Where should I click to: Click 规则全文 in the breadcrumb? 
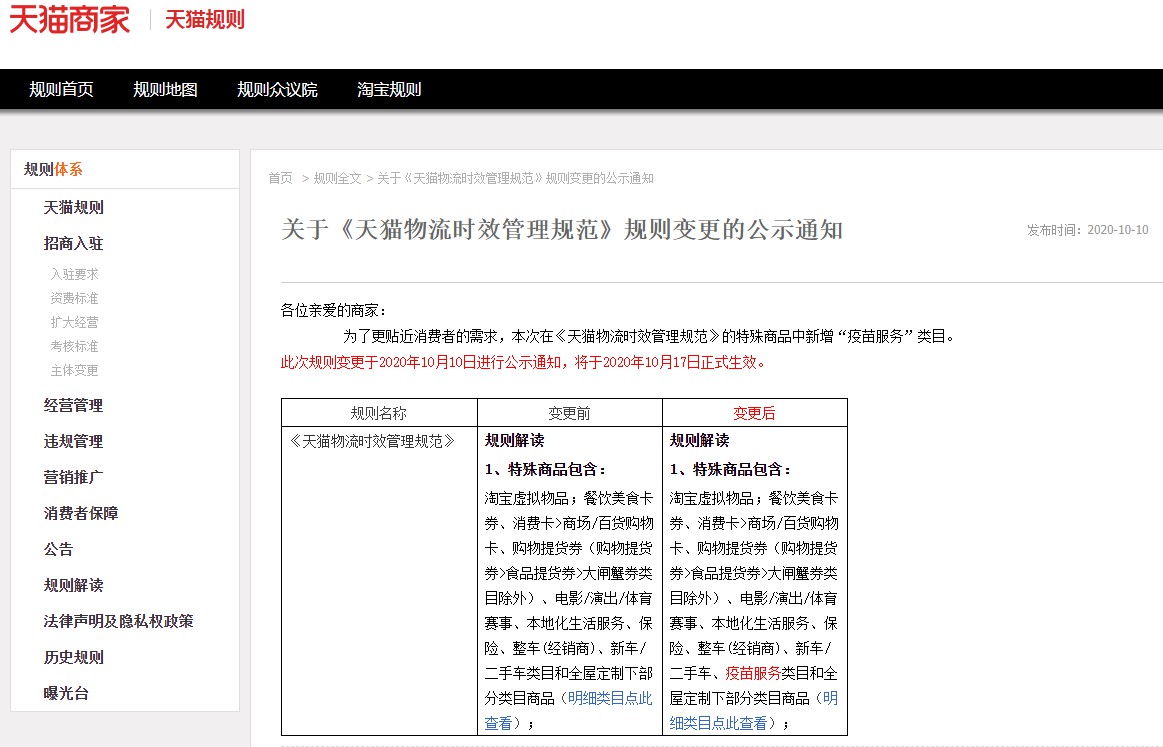click(337, 178)
